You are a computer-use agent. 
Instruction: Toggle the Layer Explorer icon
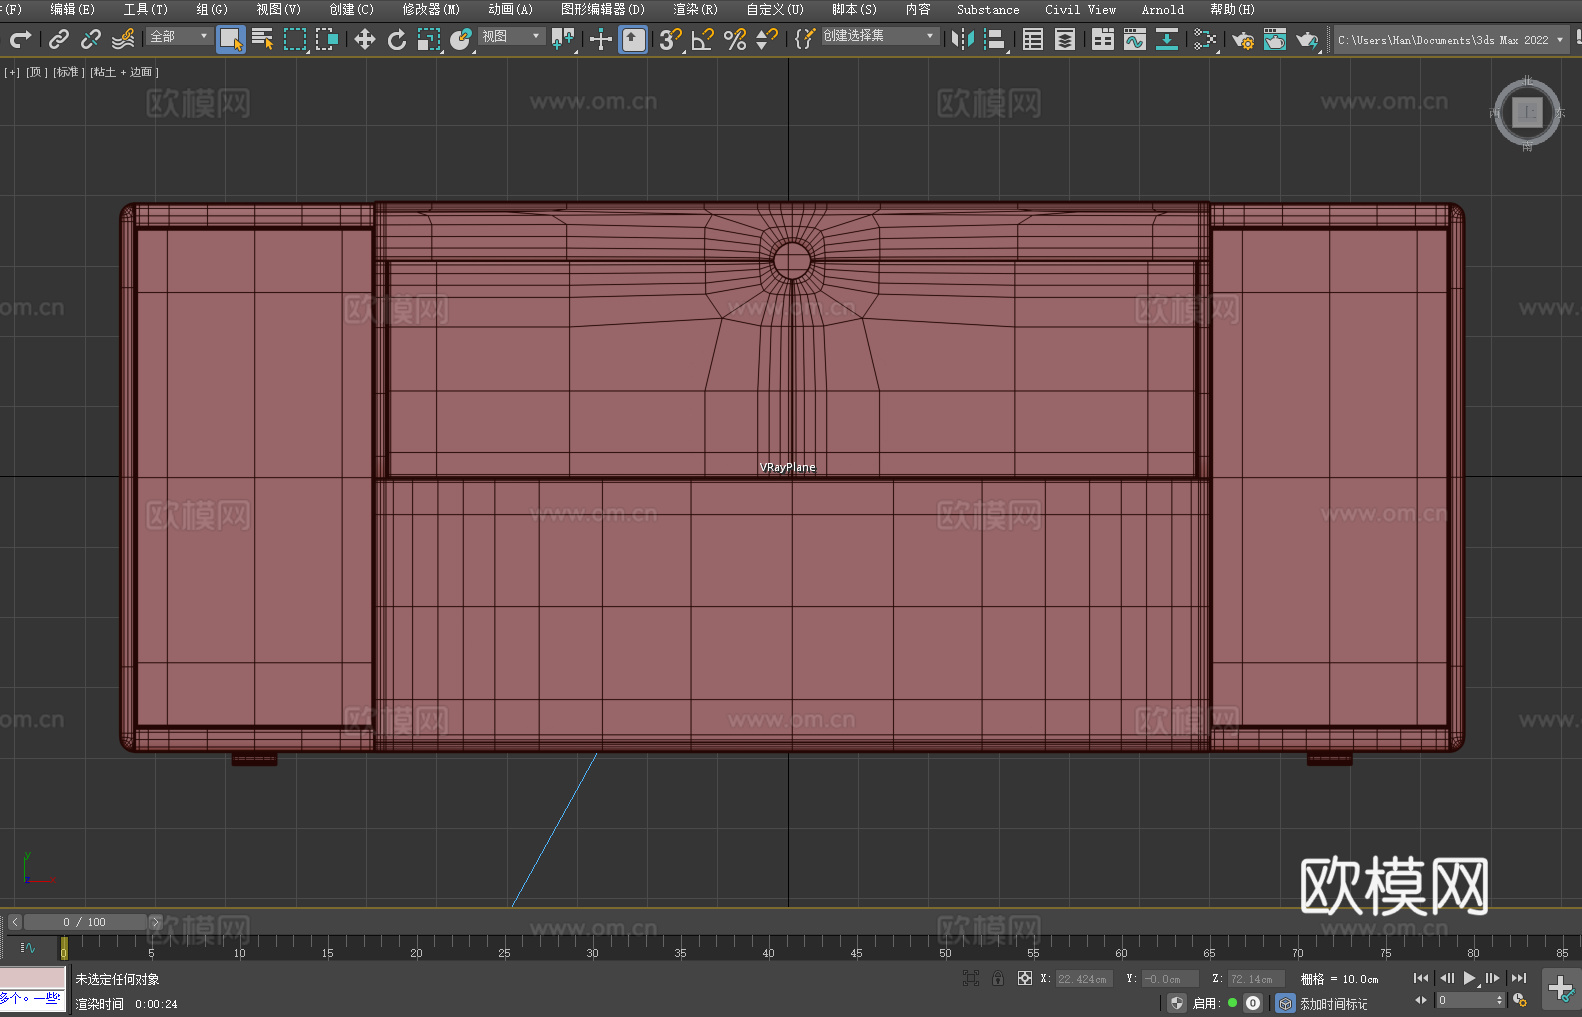(1065, 39)
